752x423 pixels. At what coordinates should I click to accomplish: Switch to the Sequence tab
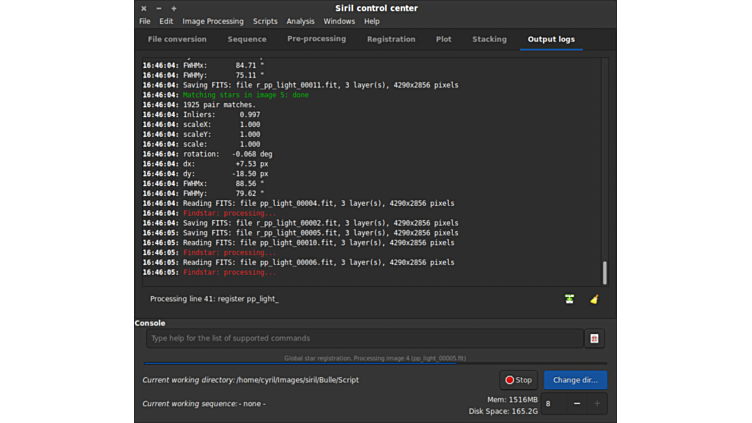(247, 40)
